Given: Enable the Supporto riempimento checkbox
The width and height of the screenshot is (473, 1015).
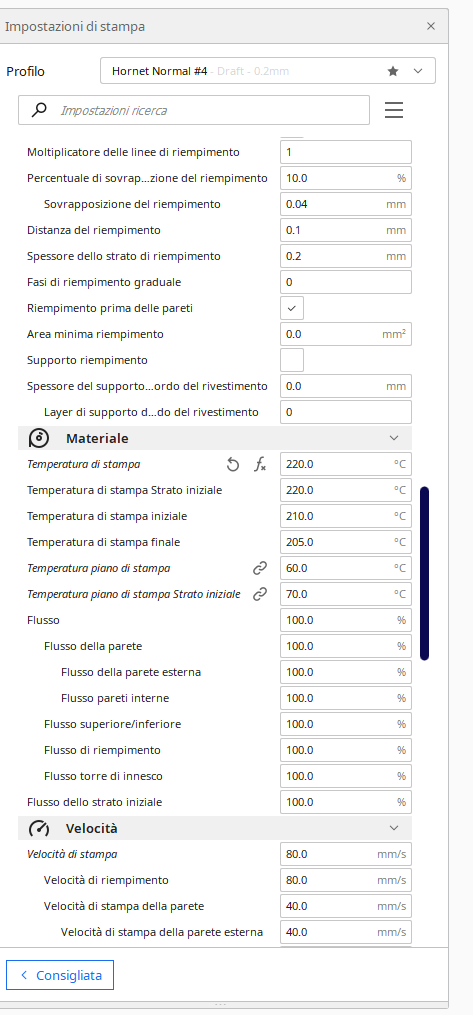Looking at the screenshot, I should pos(292,360).
